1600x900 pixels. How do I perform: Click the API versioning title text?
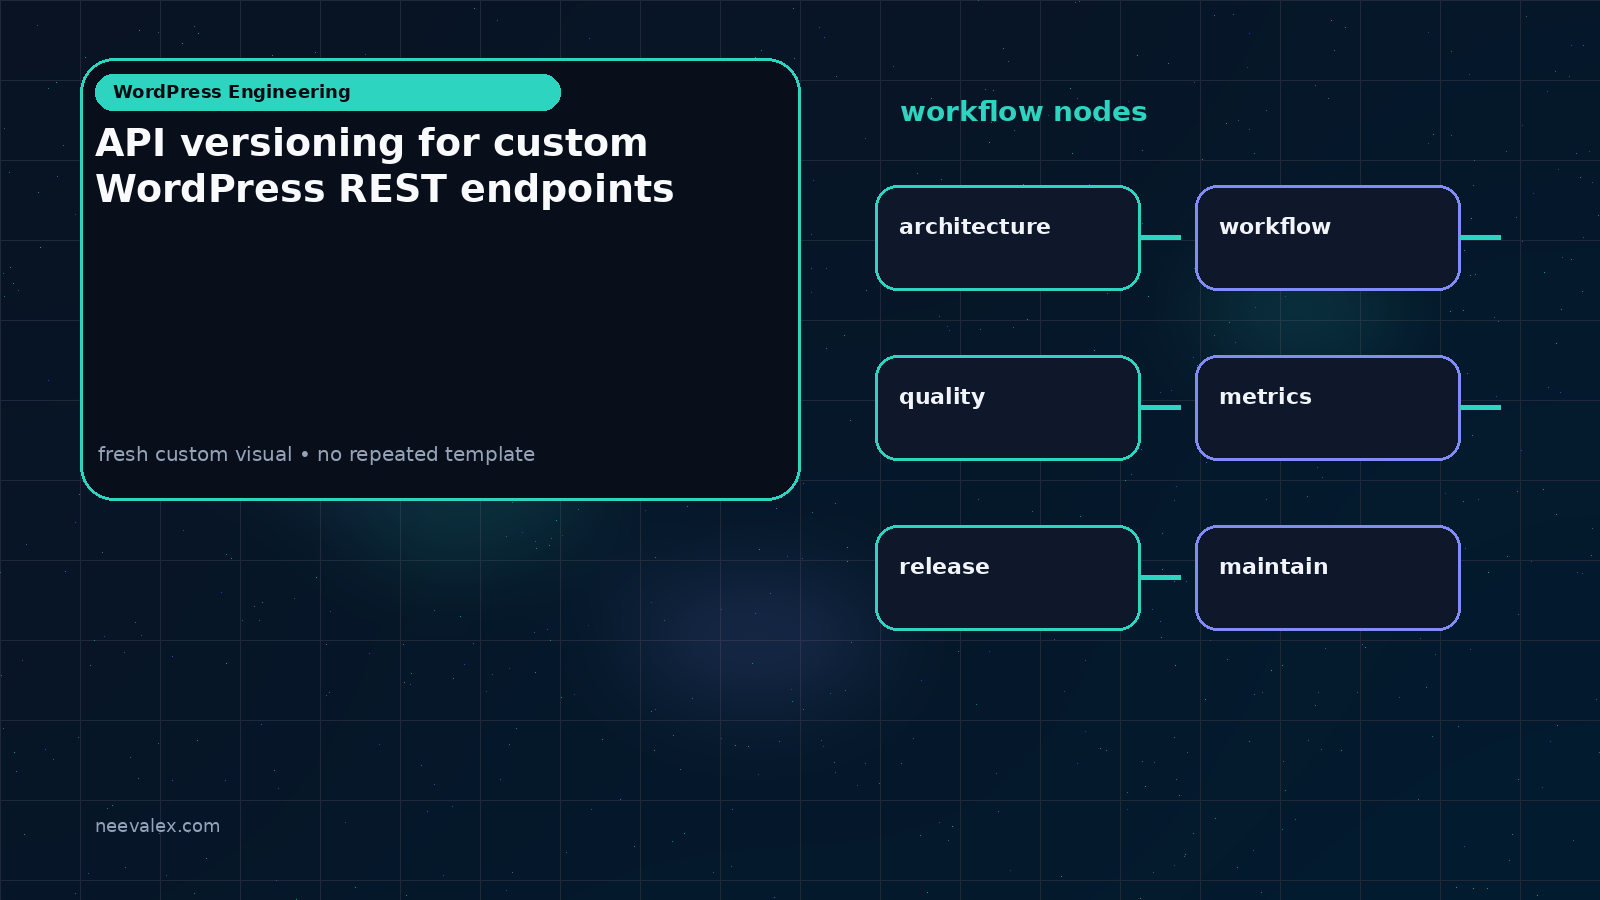[385, 166]
